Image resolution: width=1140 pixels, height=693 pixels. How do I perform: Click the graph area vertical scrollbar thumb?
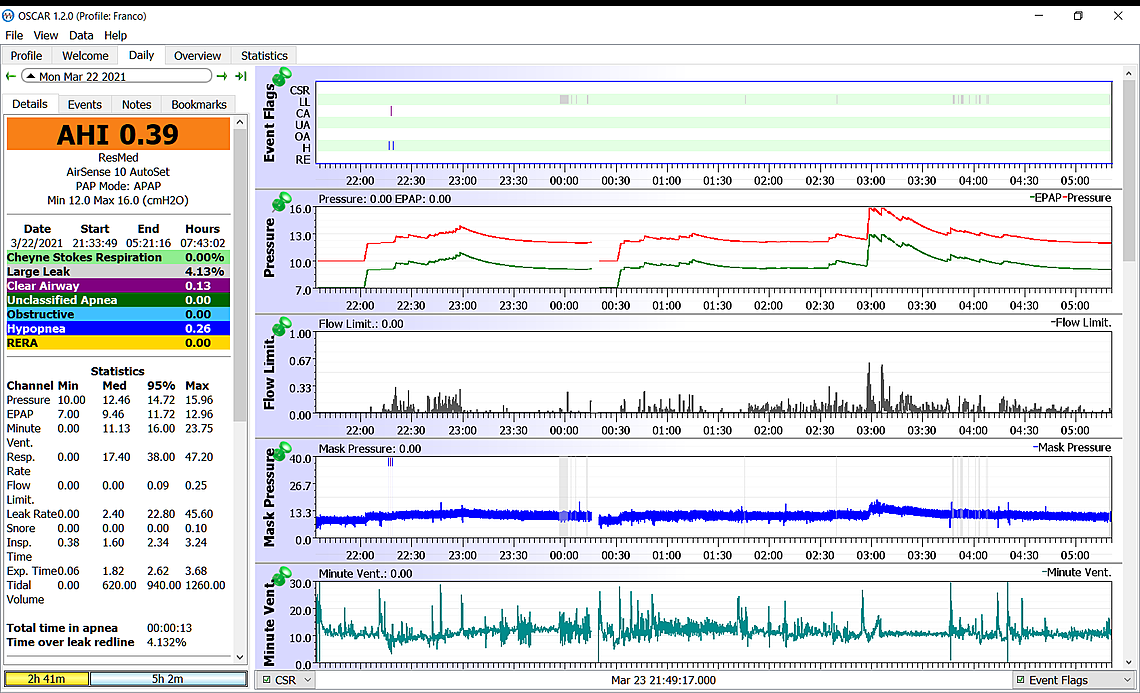click(1128, 171)
